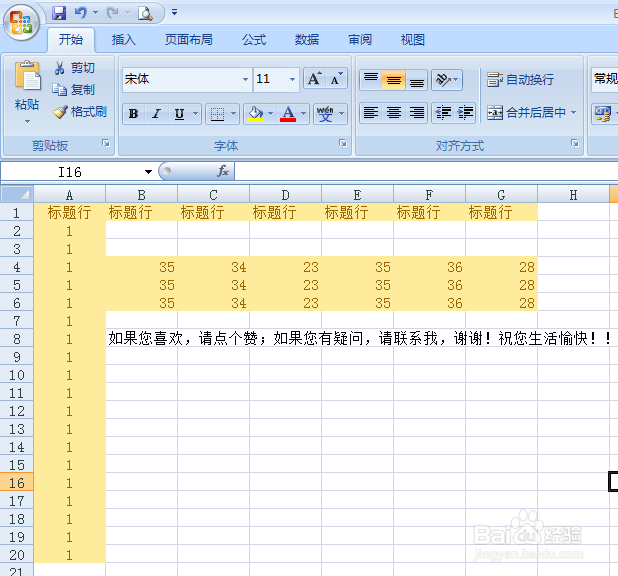Open the undo history dropdown arrow
The height and width of the screenshot is (576, 618).
coord(95,13)
